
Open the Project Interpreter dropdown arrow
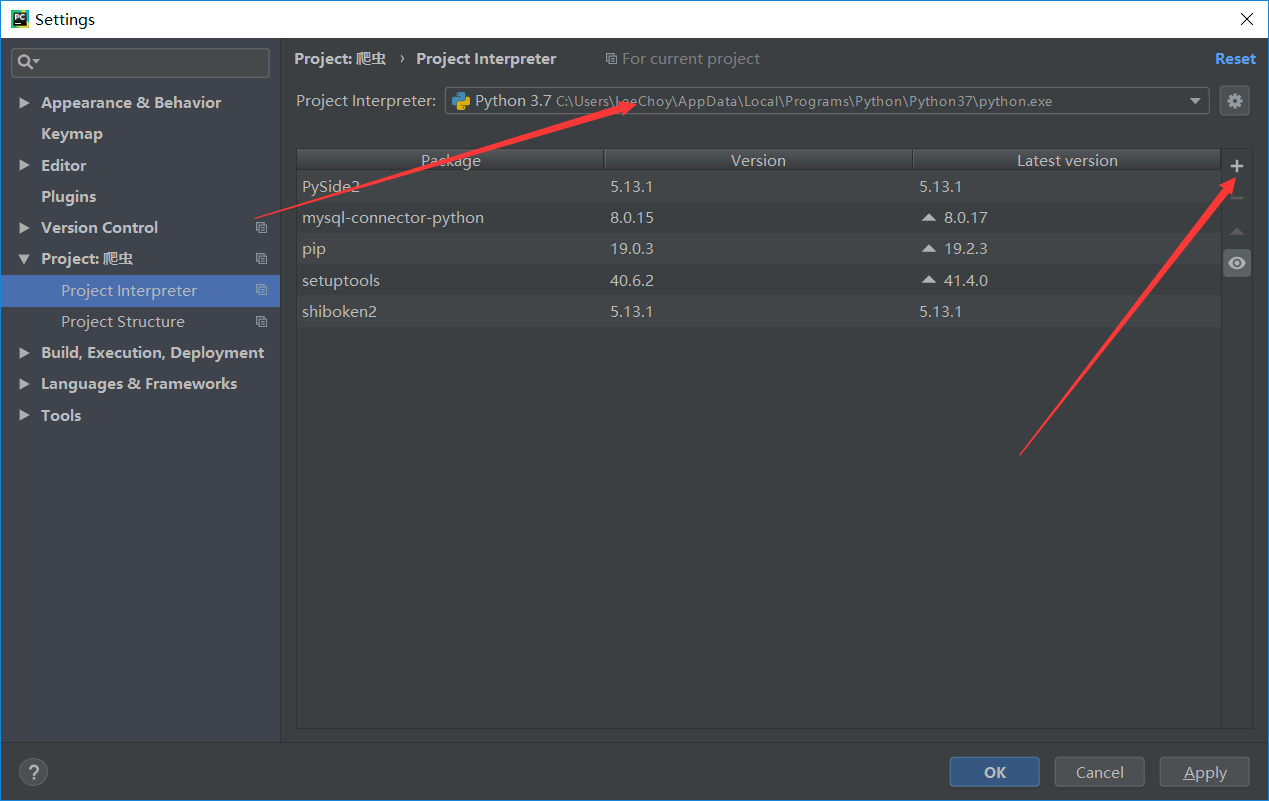(x=1195, y=101)
